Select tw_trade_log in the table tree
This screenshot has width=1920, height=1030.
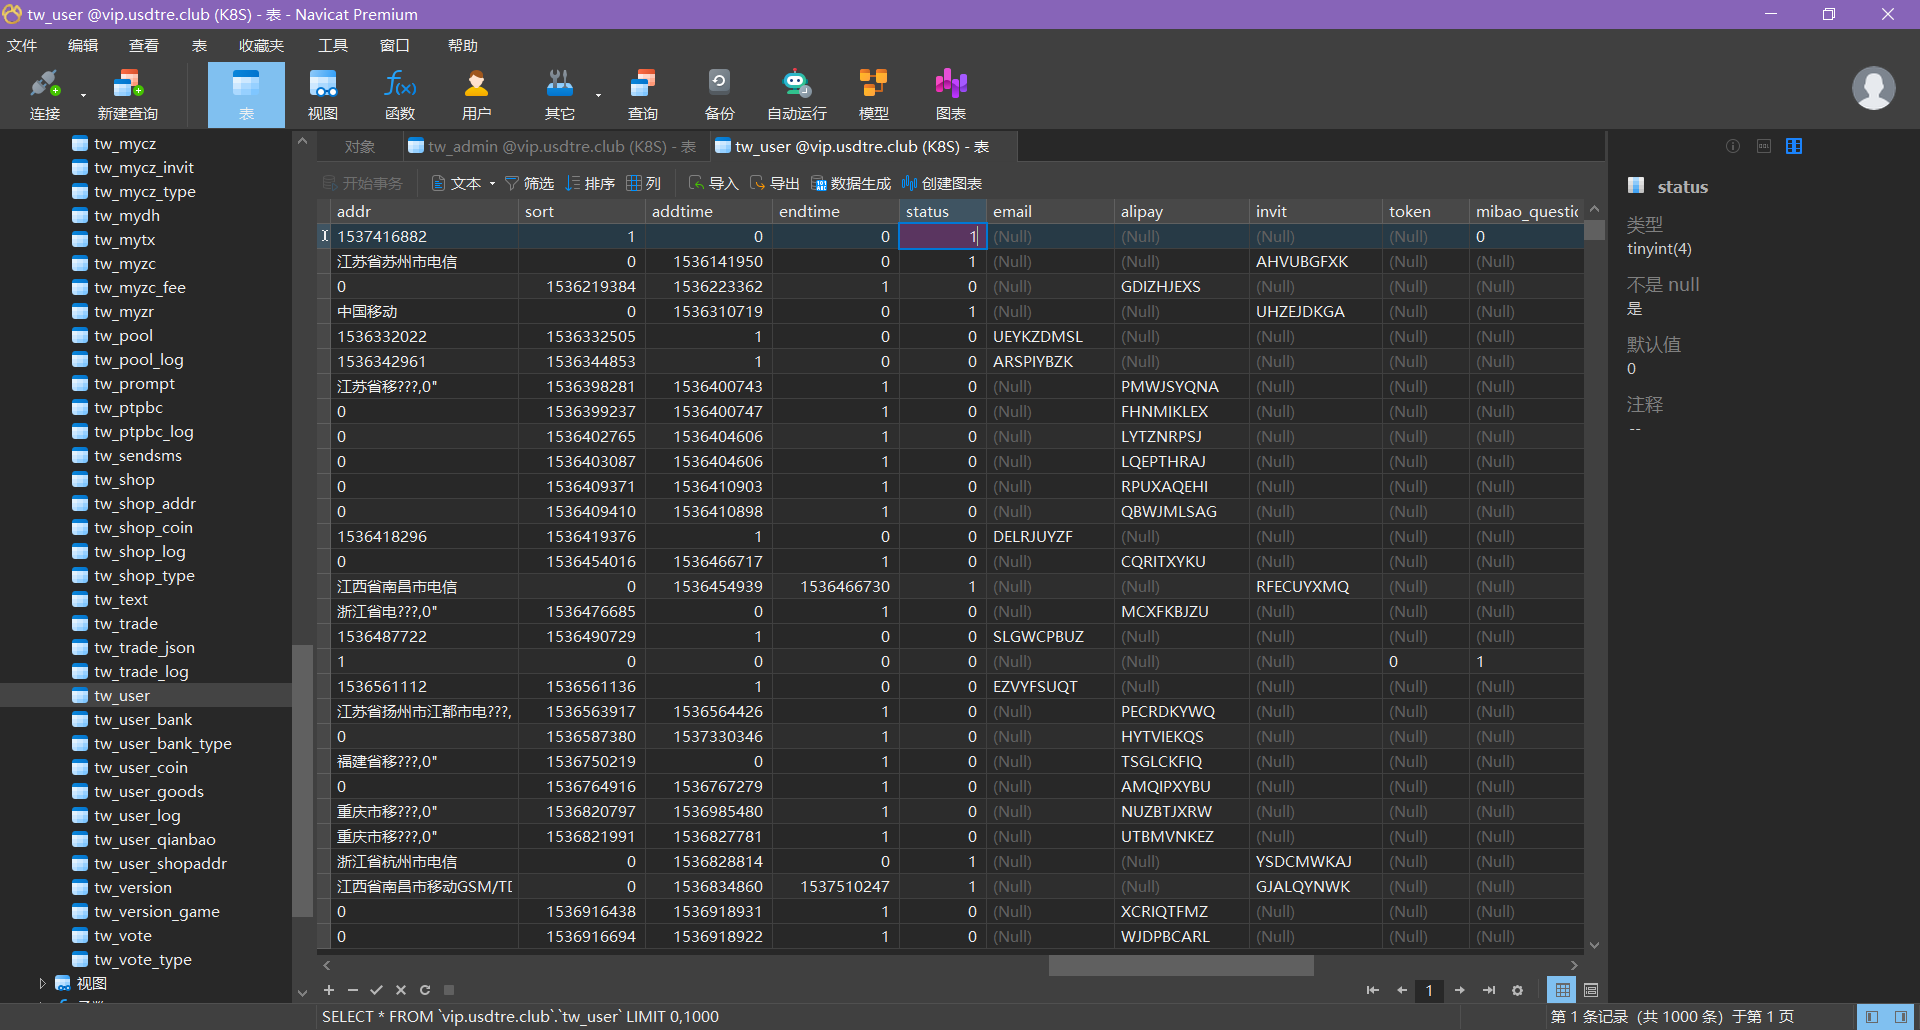[141, 671]
